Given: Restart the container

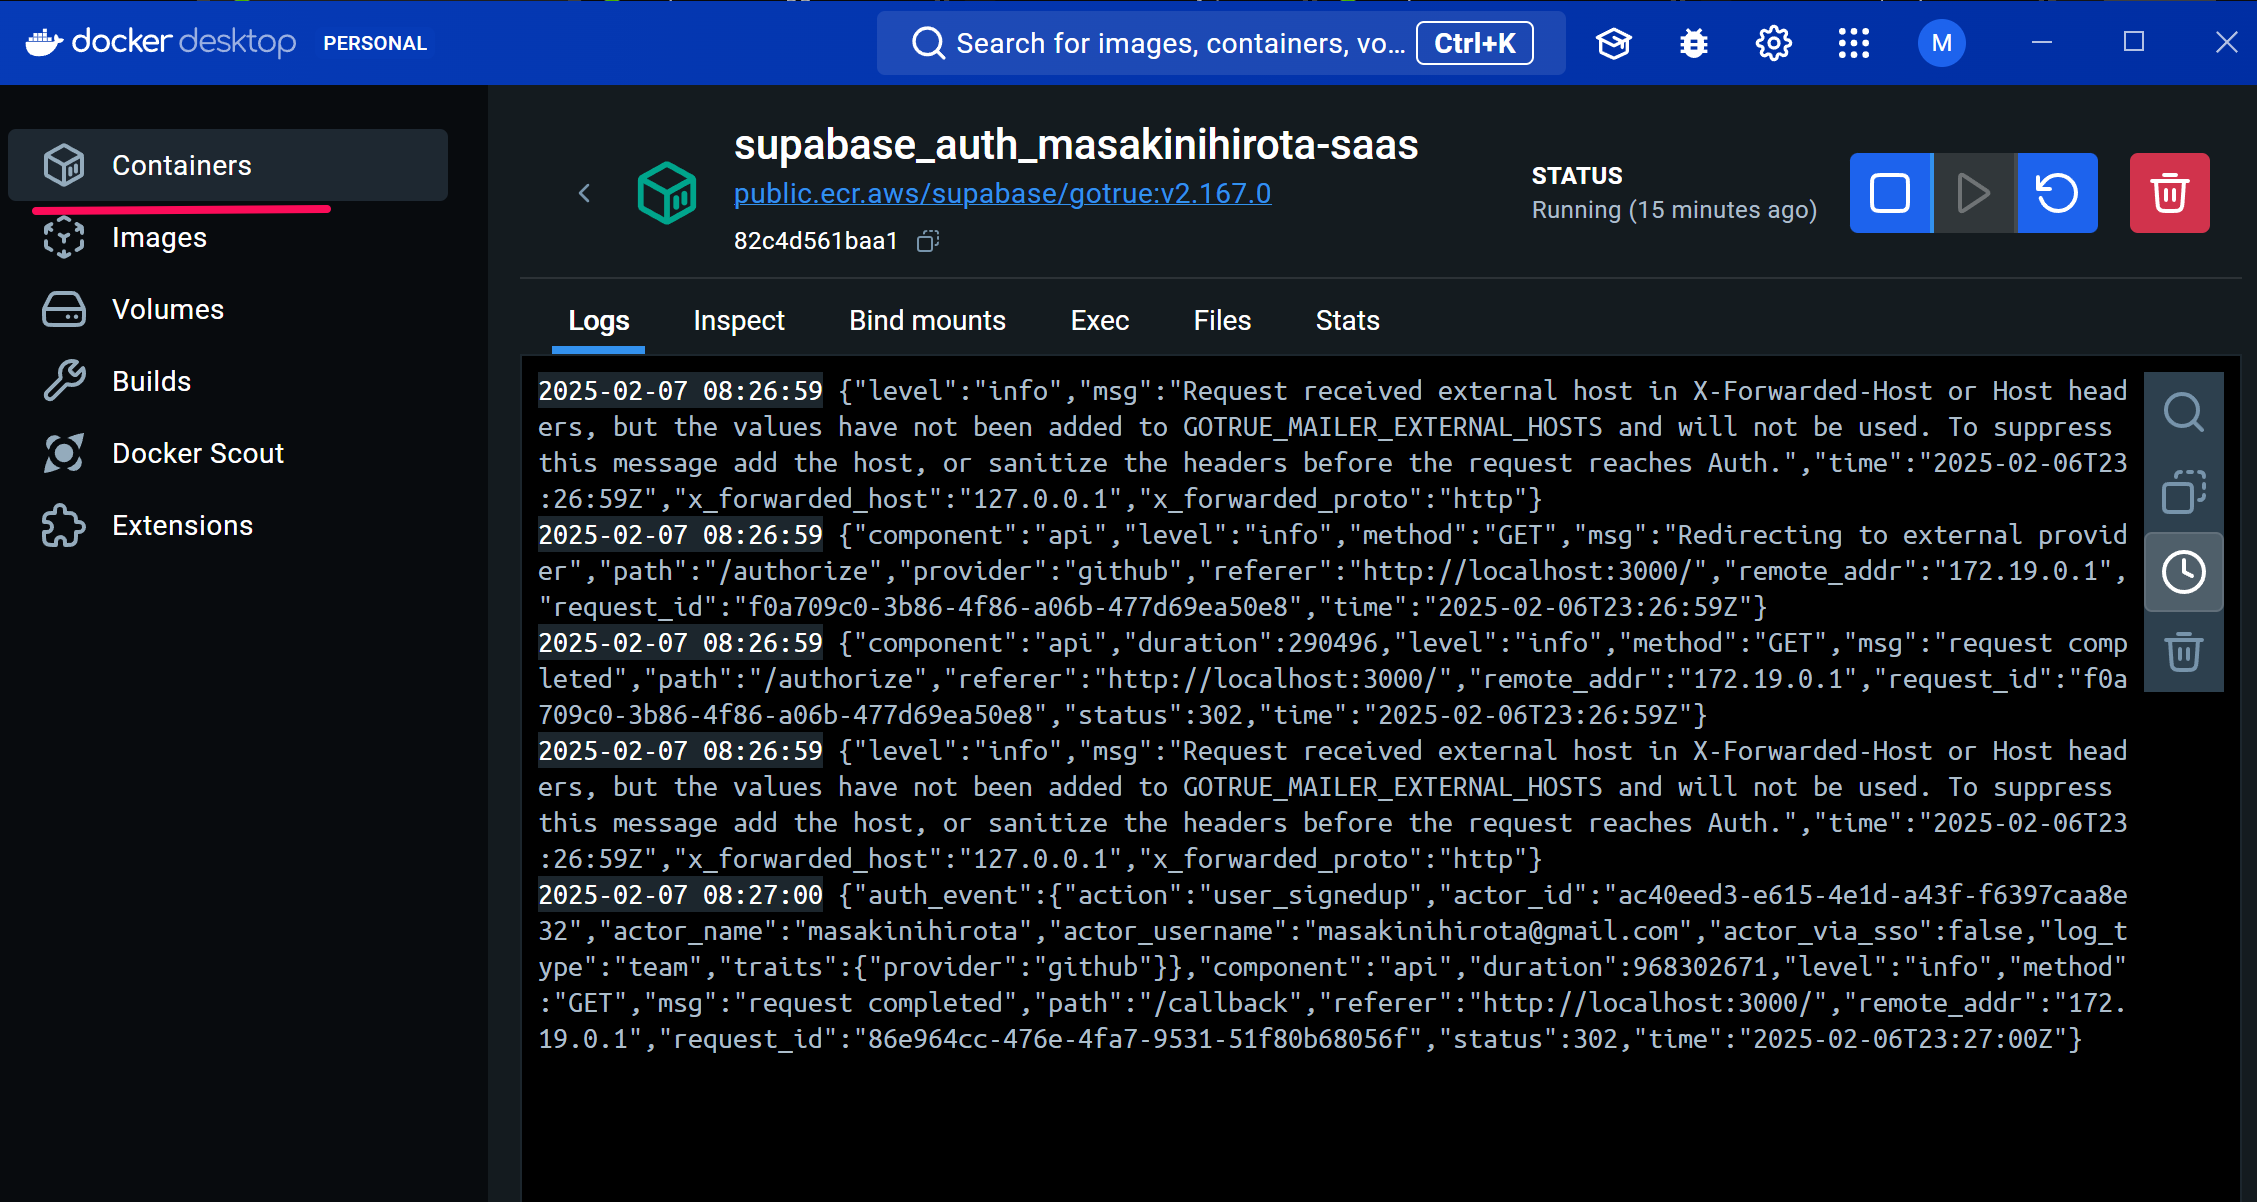Looking at the screenshot, I should [x=2057, y=193].
